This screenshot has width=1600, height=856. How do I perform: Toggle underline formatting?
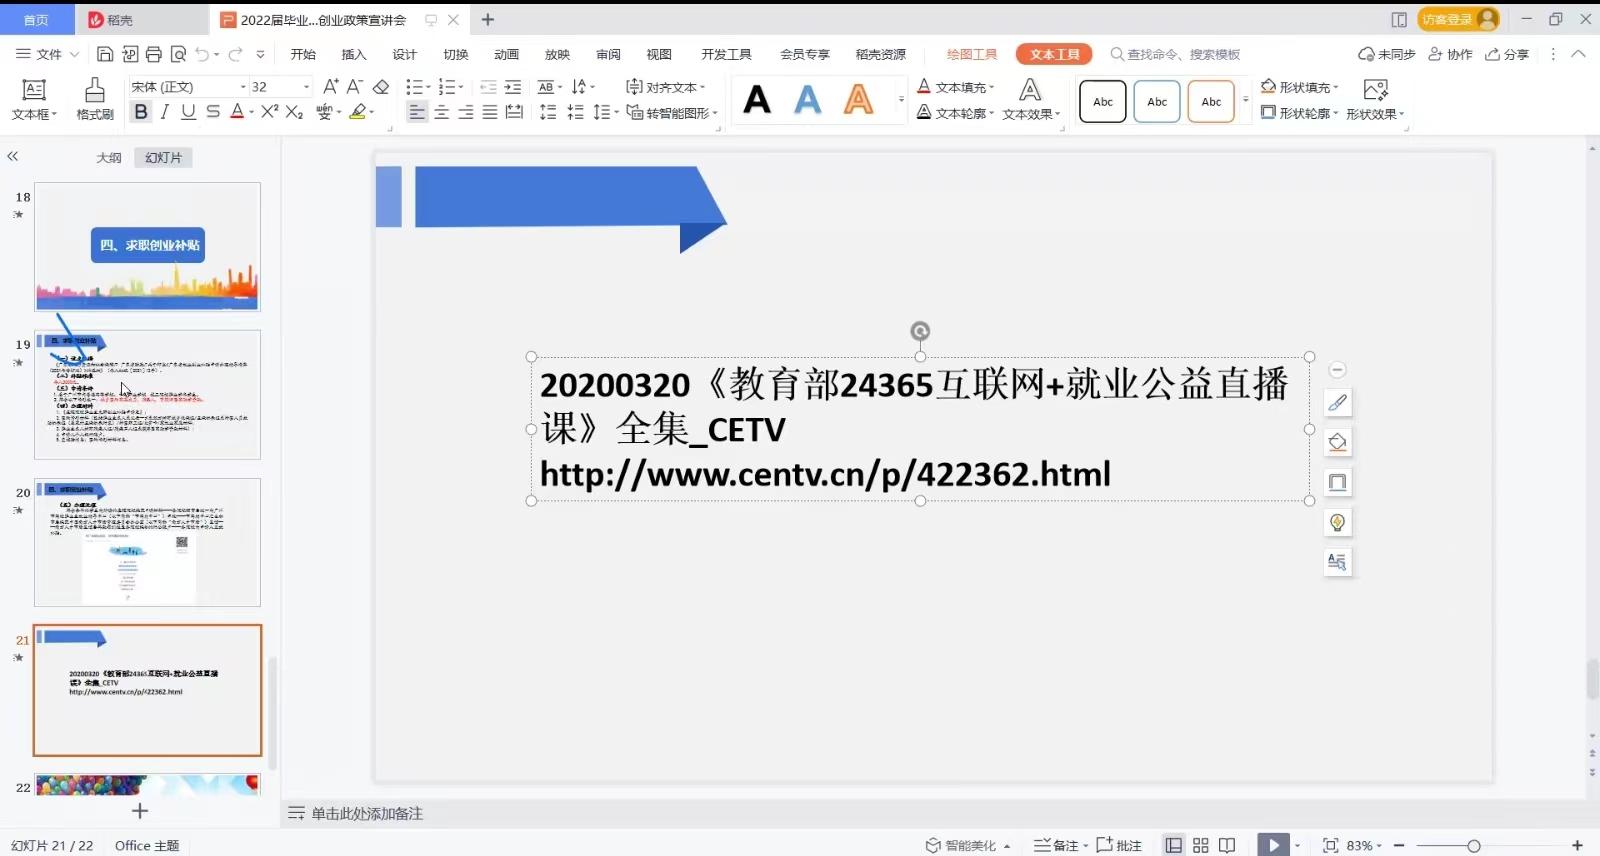point(188,112)
